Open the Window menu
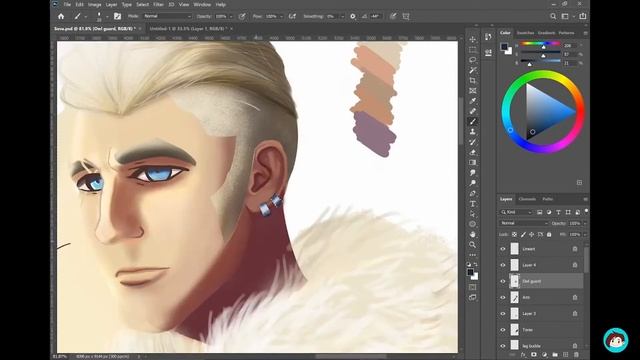Image resolution: width=640 pixels, height=360 pixels. [x=202, y=4]
